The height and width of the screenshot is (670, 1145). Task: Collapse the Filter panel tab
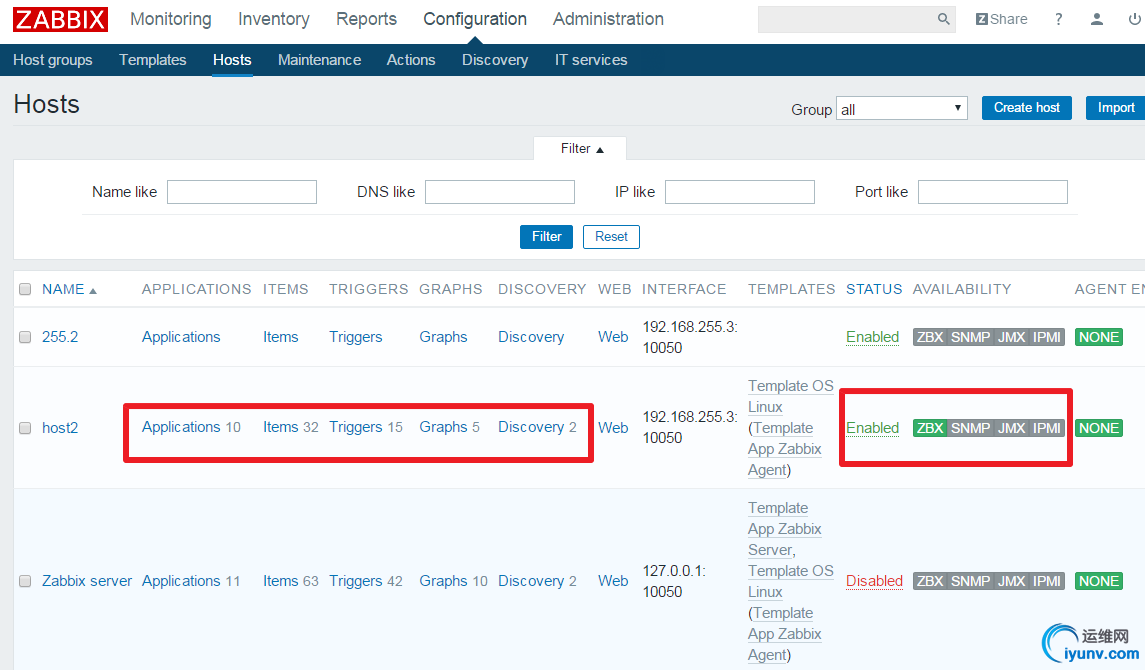click(581, 148)
